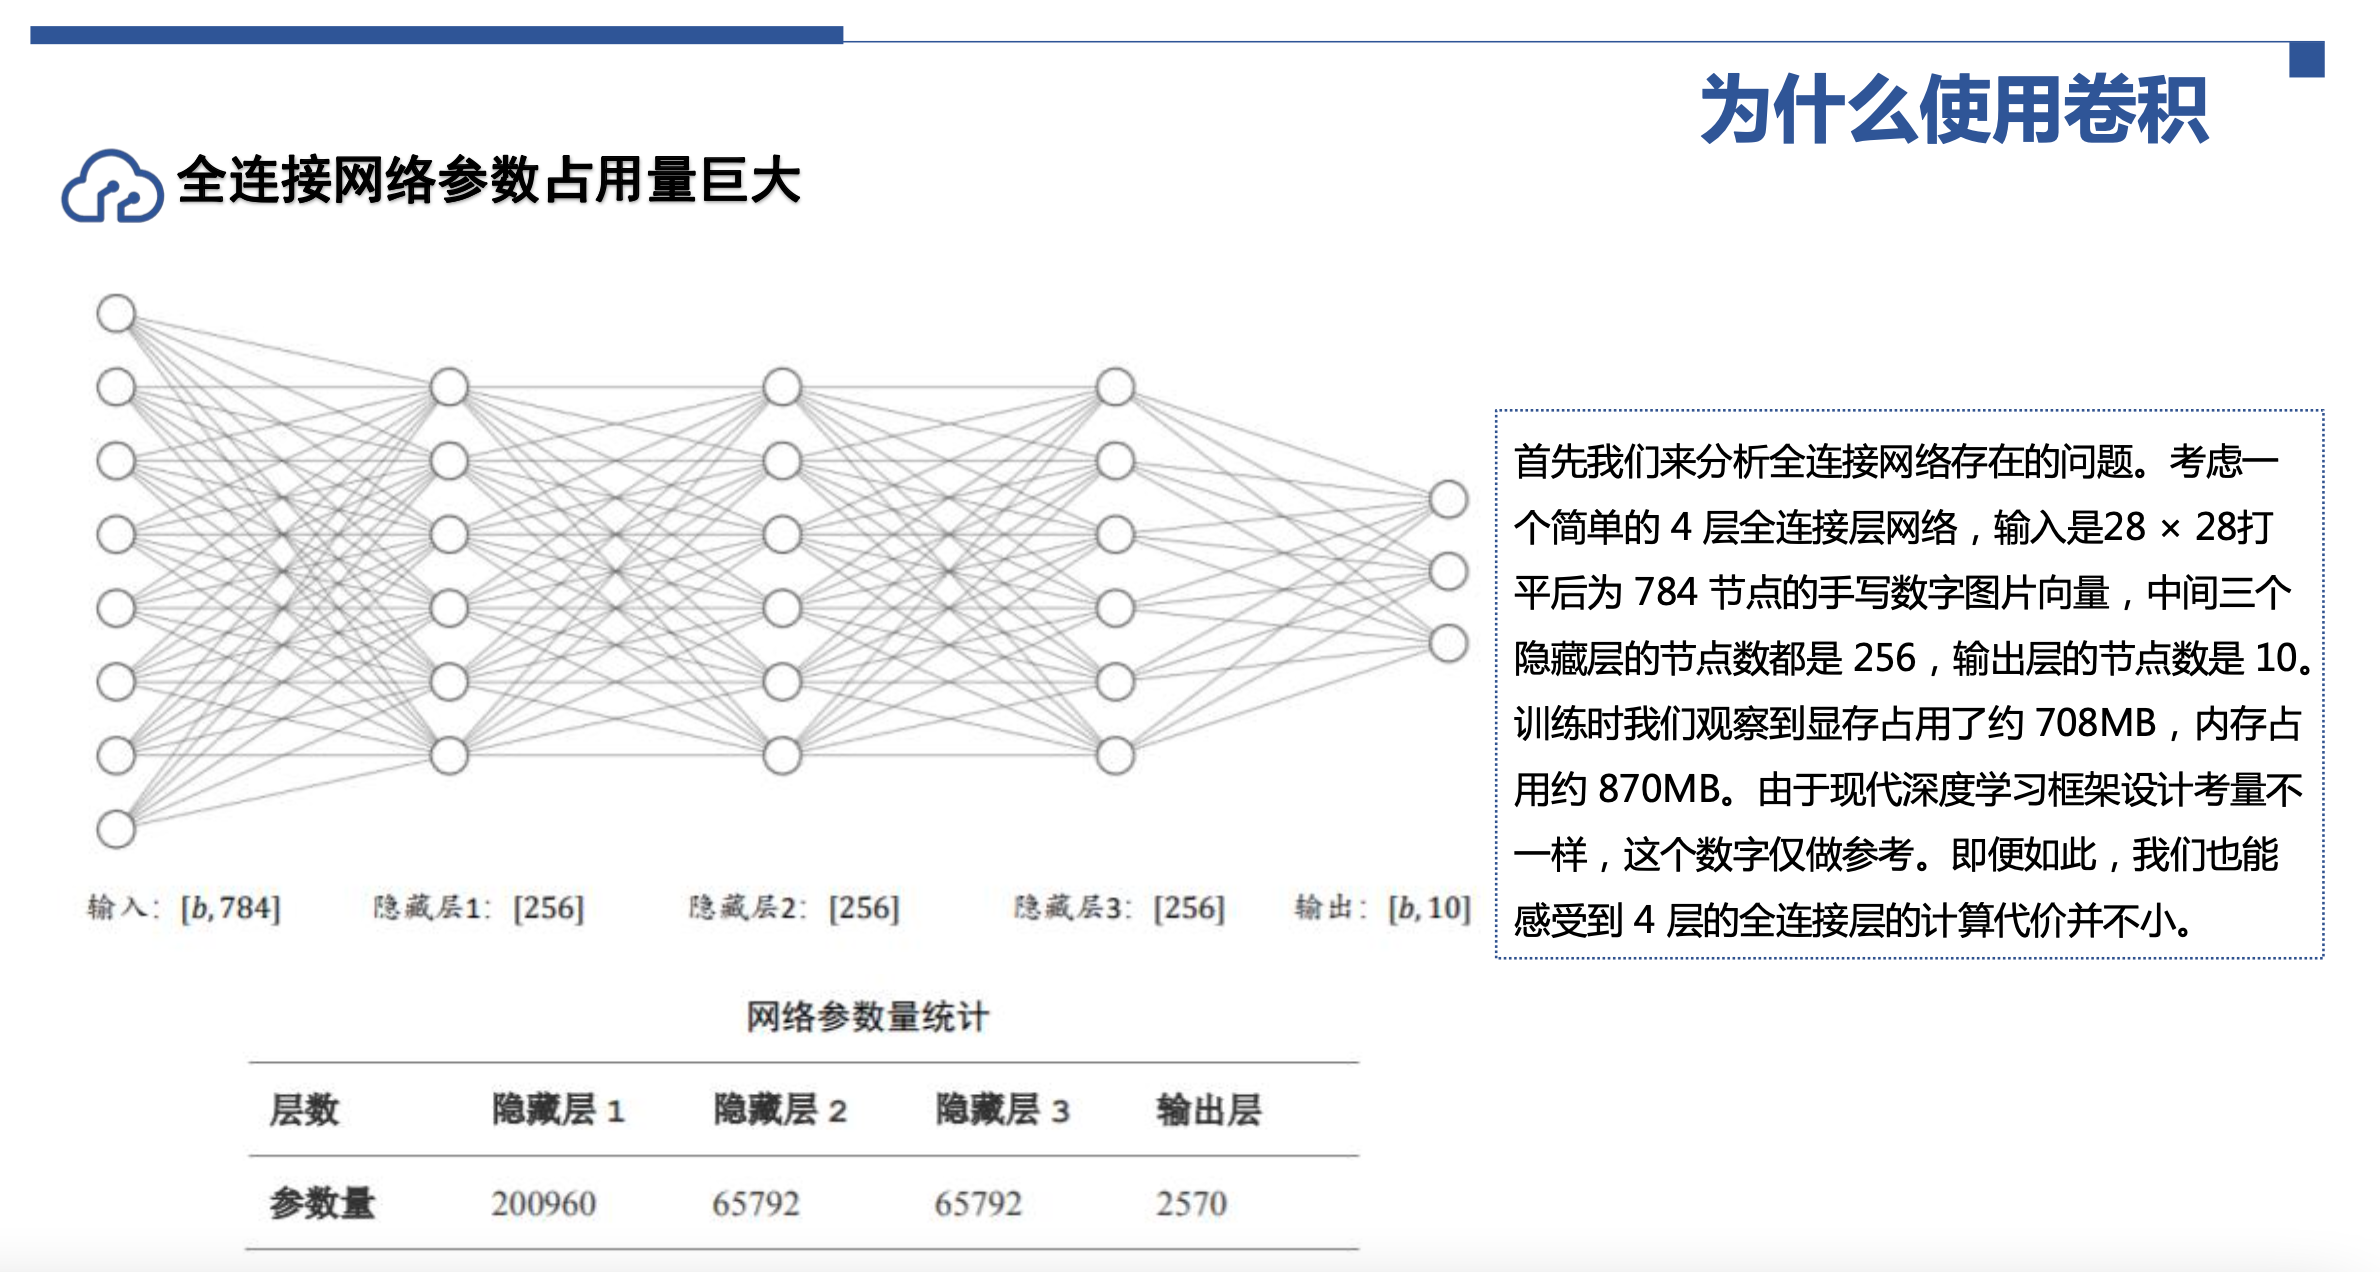2380x1272 pixels.
Task: Click the cloud icon beside the heading
Action: point(112,186)
